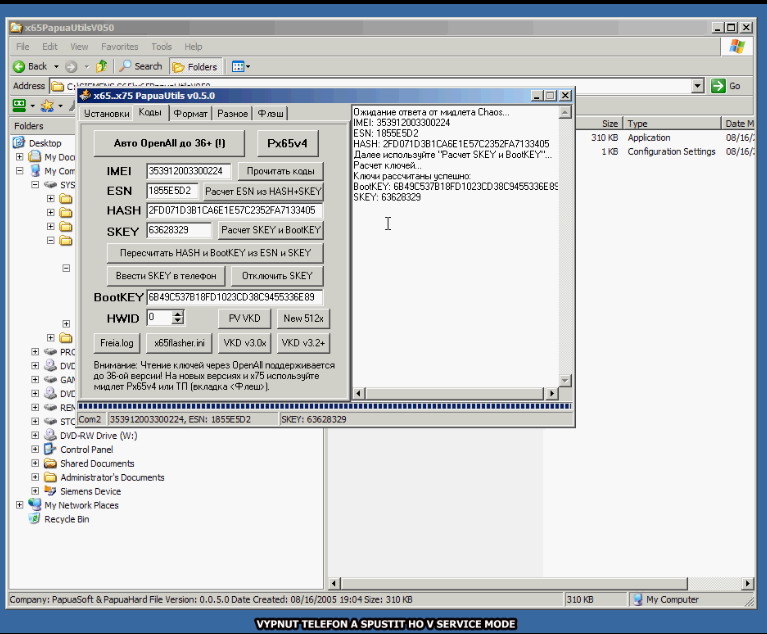Click the Type column header
Image resolution: width=767 pixels, height=634 pixels.
(672, 123)
